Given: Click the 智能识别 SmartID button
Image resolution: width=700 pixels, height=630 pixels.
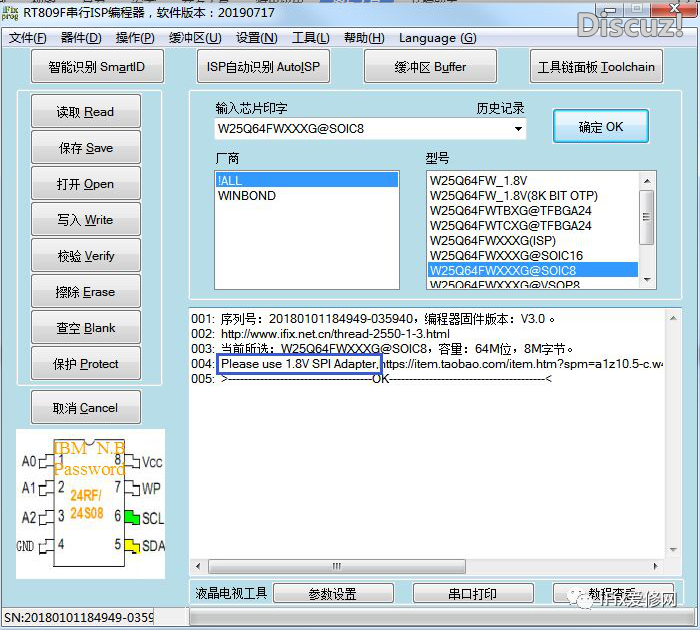Looking at the screenshot, I should coord(97,67).
